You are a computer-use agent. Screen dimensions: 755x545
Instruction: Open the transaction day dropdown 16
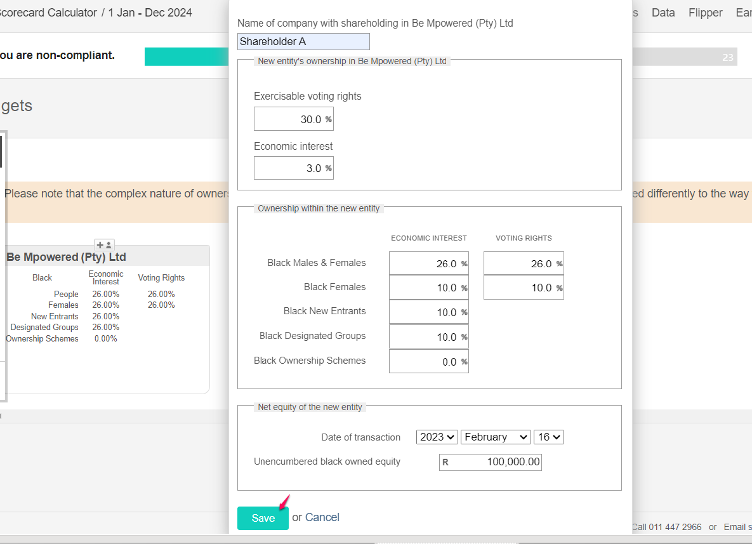coord(548,437)
